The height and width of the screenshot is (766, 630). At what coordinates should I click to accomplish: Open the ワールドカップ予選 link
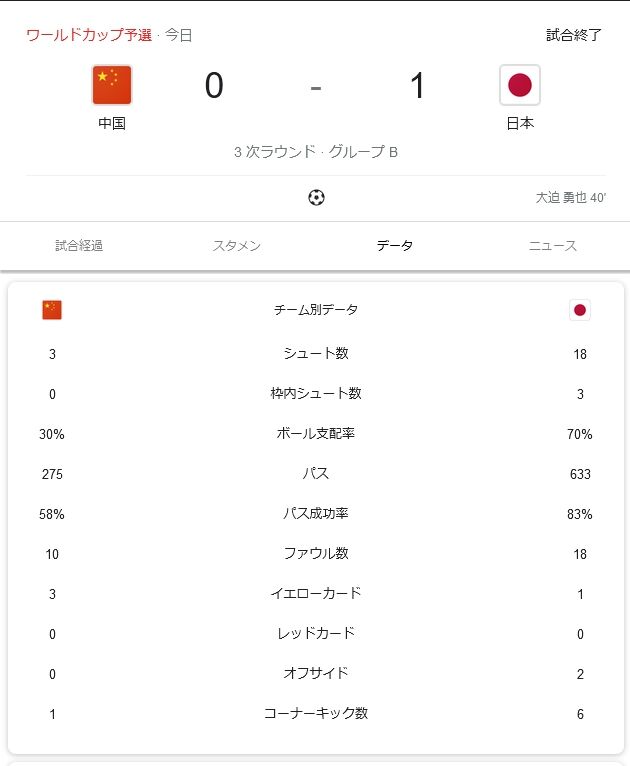(x=89, y=35)
